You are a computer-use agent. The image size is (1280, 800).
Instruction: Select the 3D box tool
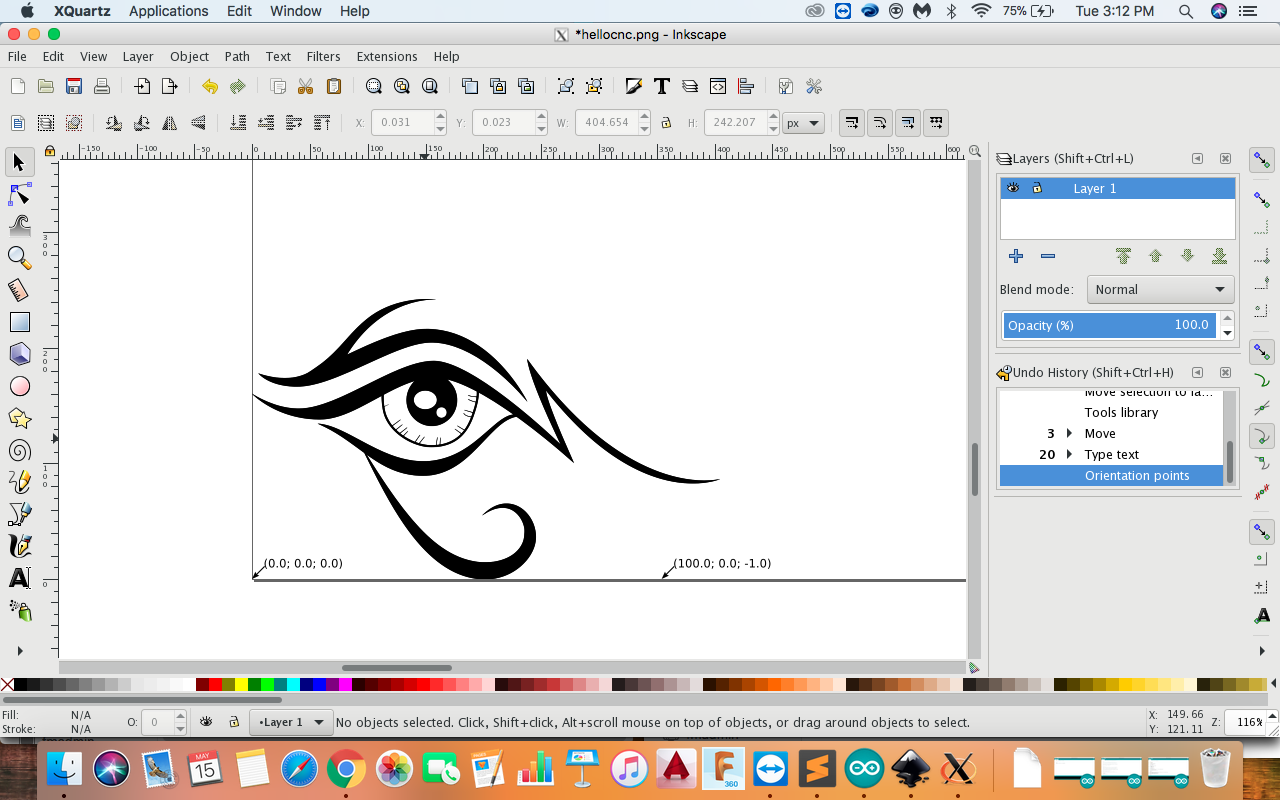click(19, 354)
